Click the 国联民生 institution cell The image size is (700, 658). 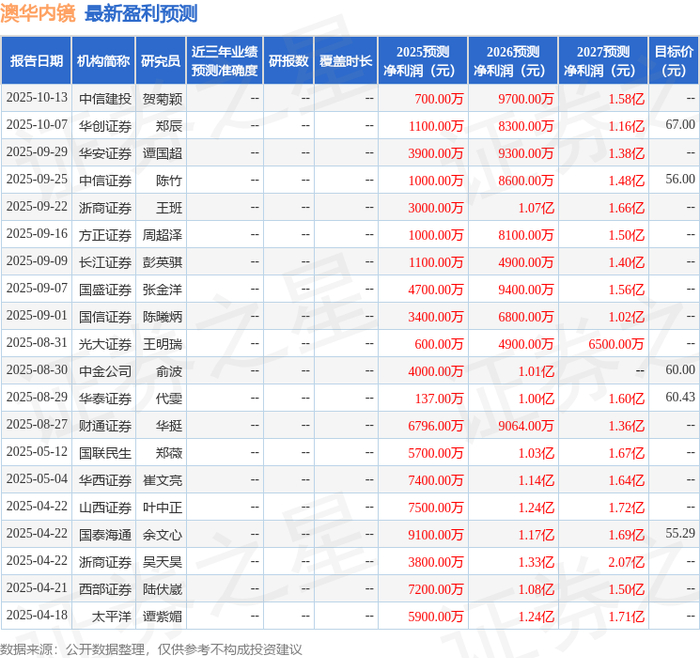[x=105, y=453]
